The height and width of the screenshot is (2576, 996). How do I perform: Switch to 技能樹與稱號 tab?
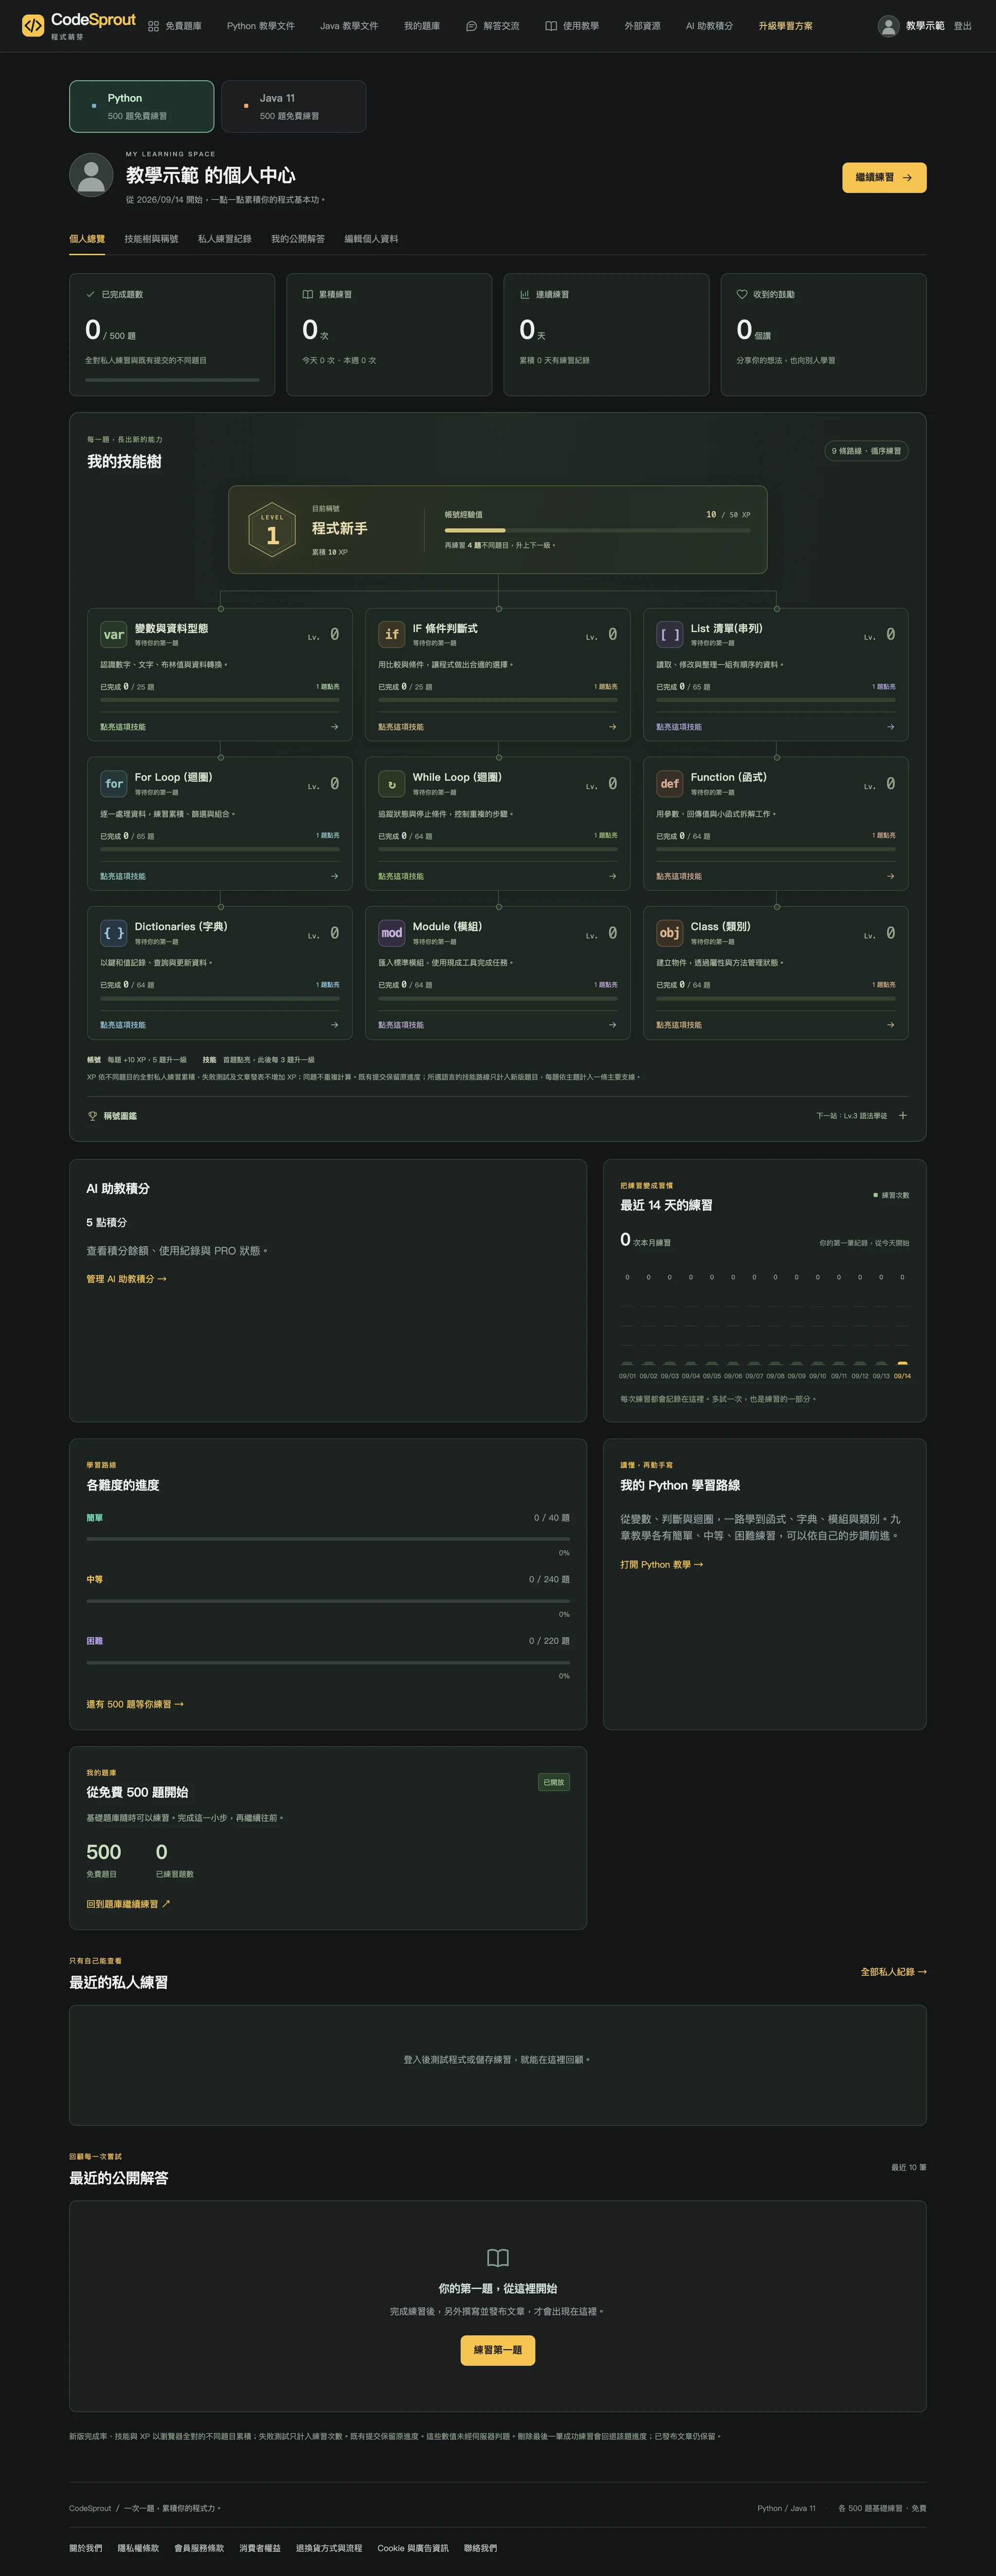pos(151,239)
